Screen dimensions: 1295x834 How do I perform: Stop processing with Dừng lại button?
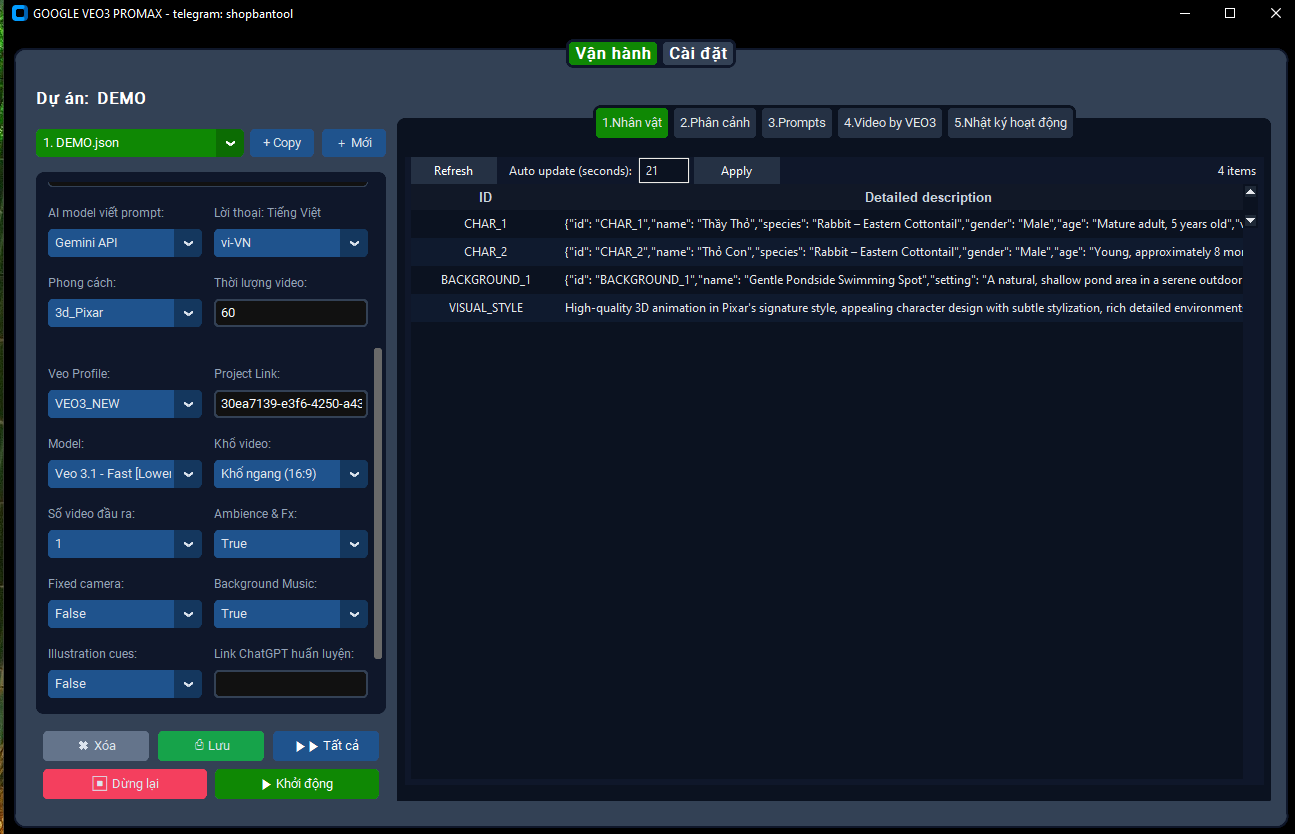125,784
